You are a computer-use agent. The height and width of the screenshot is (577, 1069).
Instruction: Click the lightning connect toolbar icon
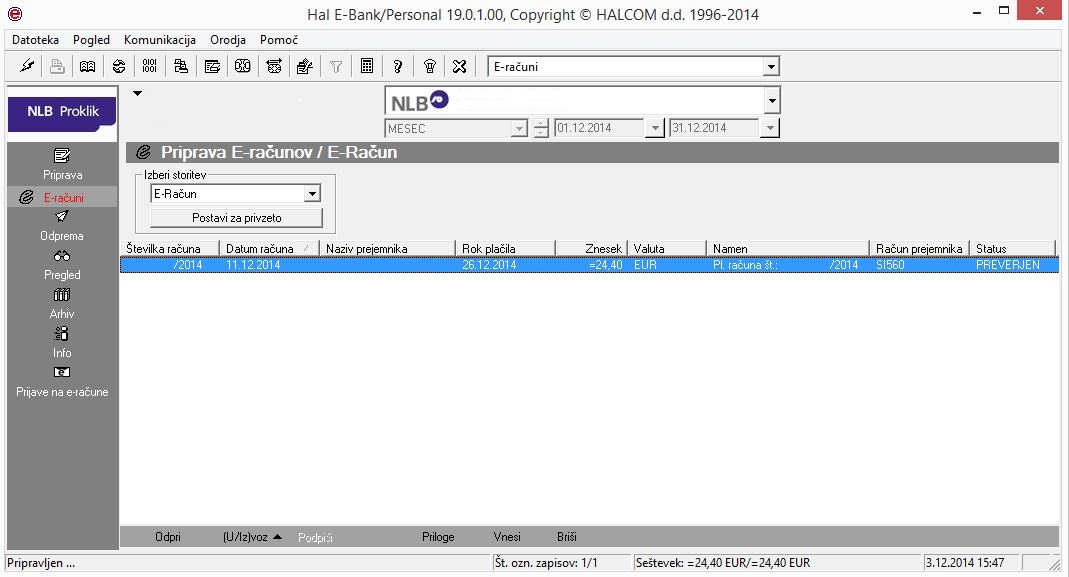click(x=27, y=66)
